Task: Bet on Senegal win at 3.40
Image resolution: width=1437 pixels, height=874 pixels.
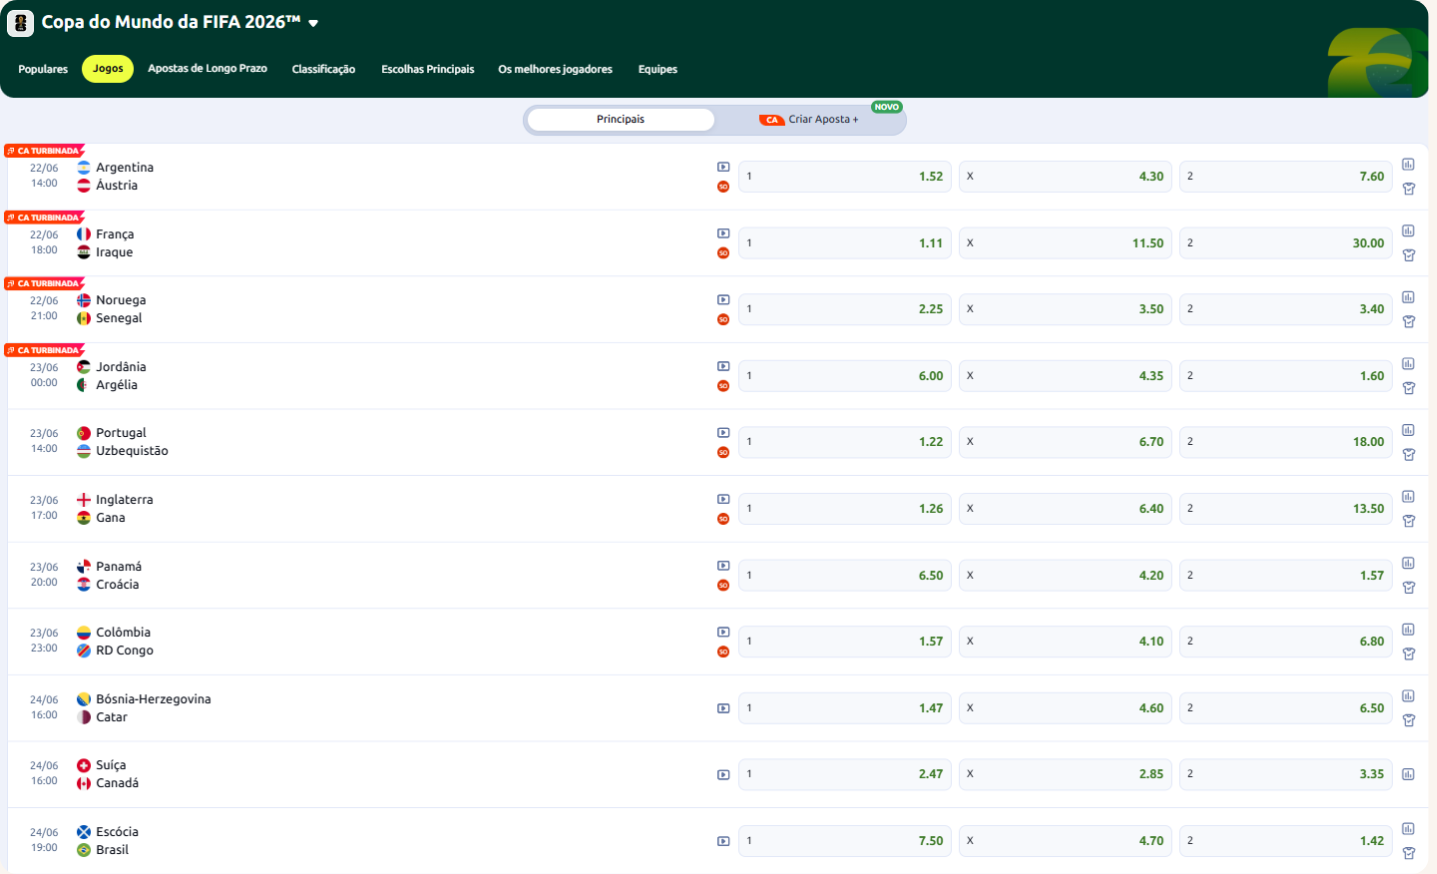Action: coord(1286,309)
